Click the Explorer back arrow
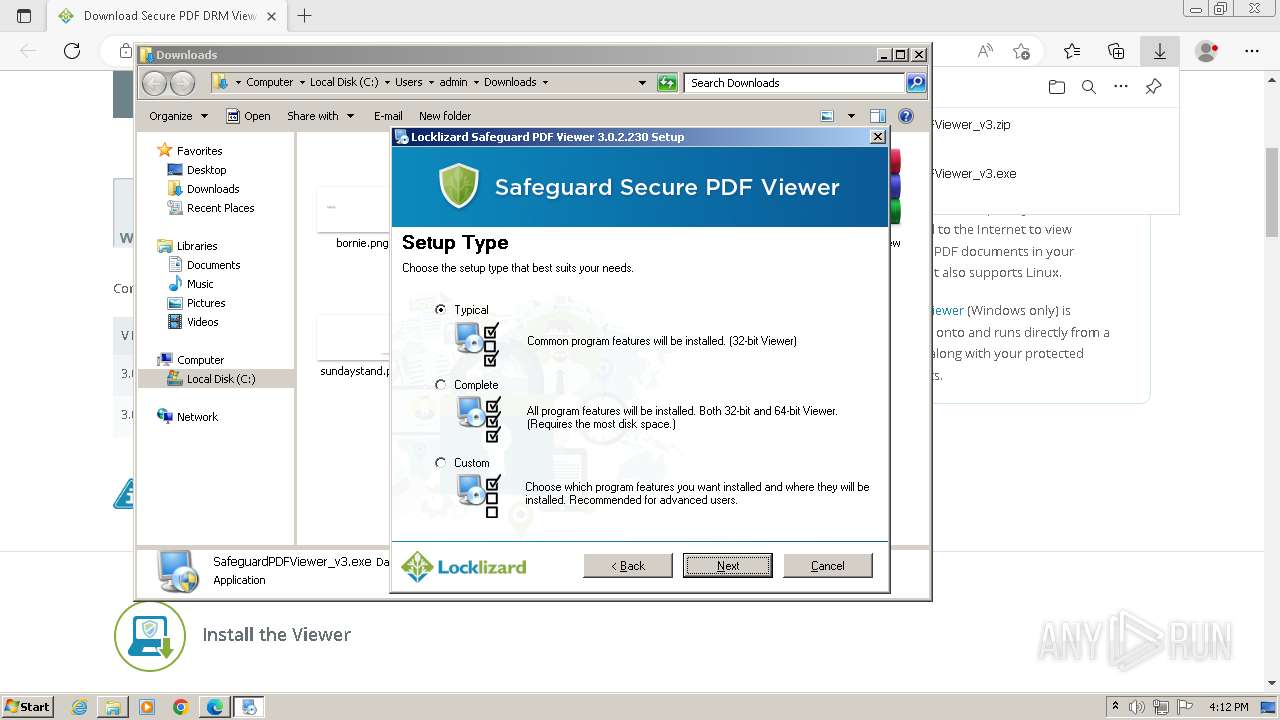Viewport: 1280px width, 720px height. click(x=155, y=83)
